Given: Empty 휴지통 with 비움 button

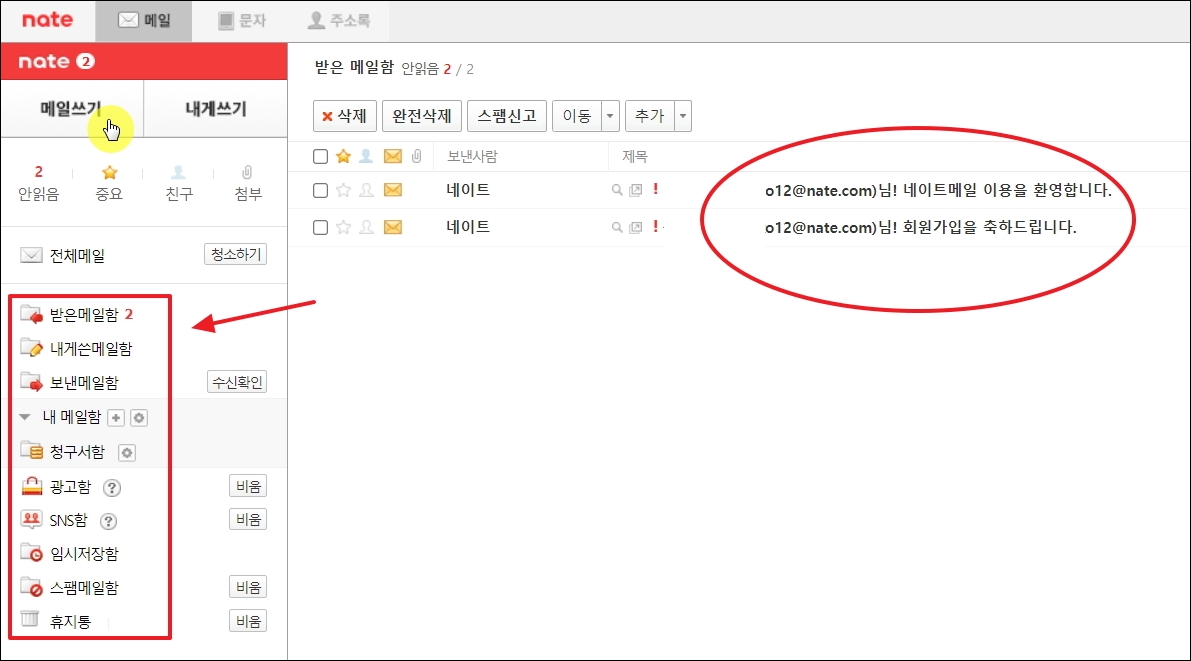Looking at the screenshot, I should click(248, 621).
